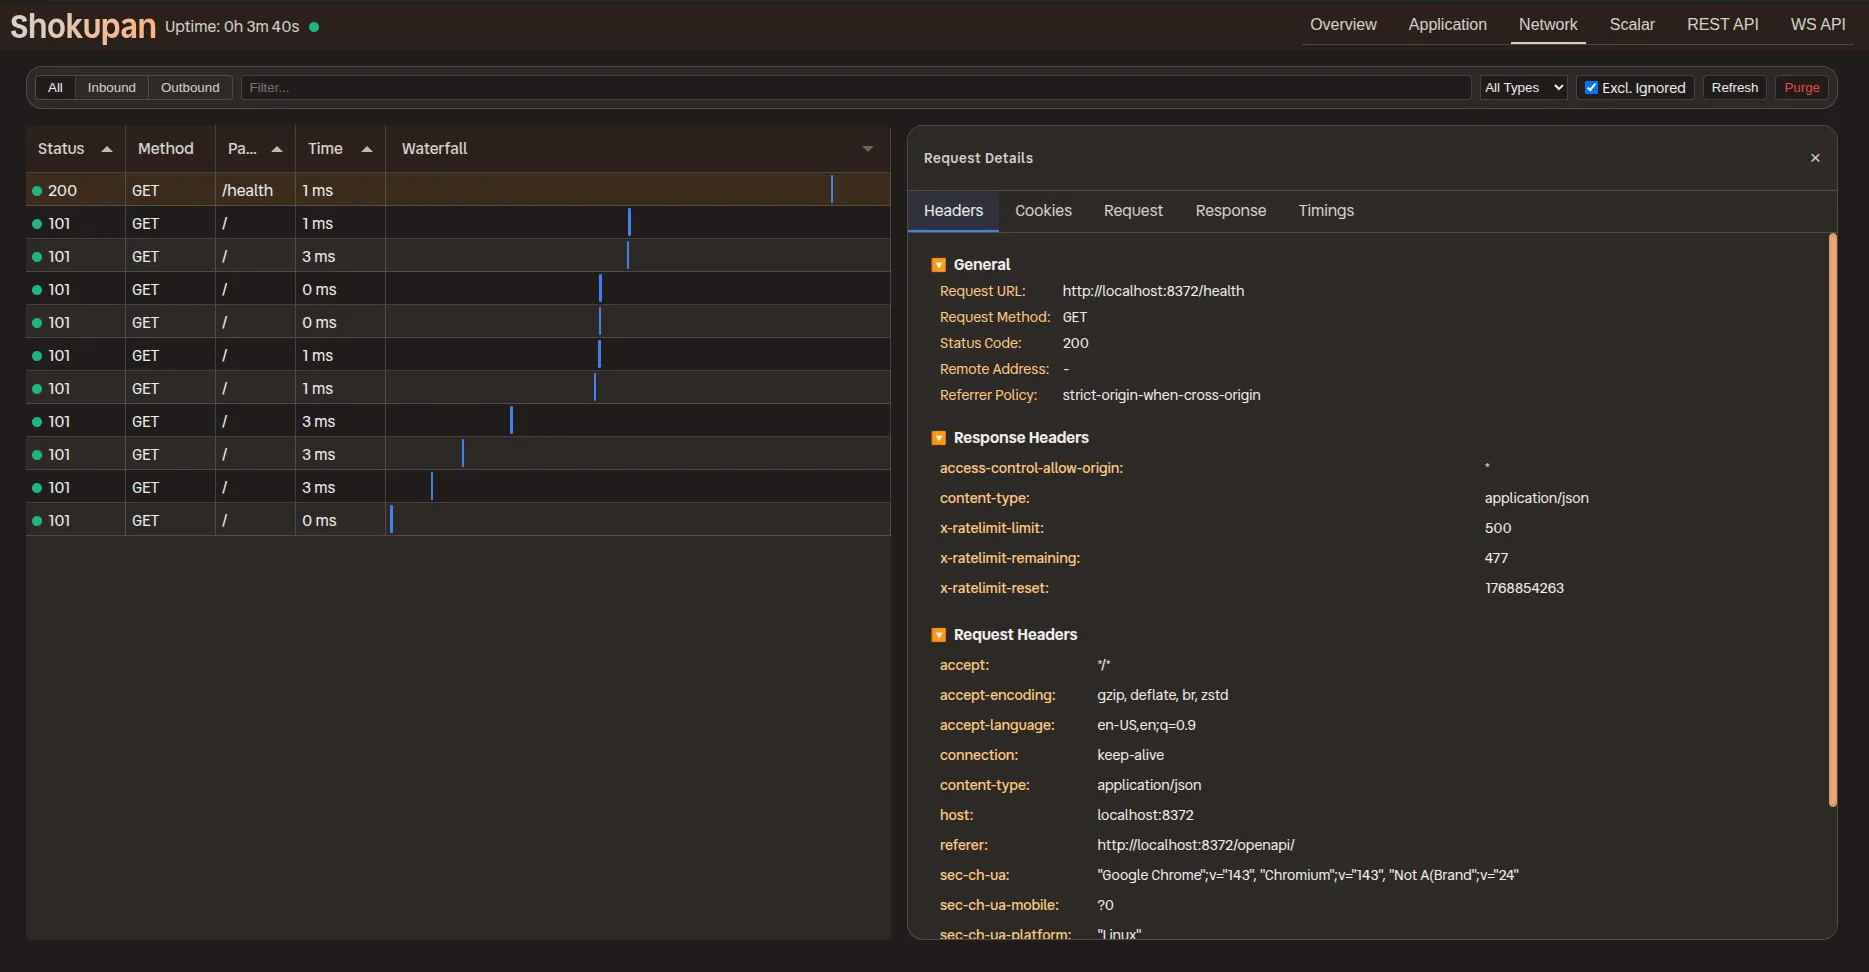
Task: Open the All Types dropdown
Action: tap(1522, 87)
